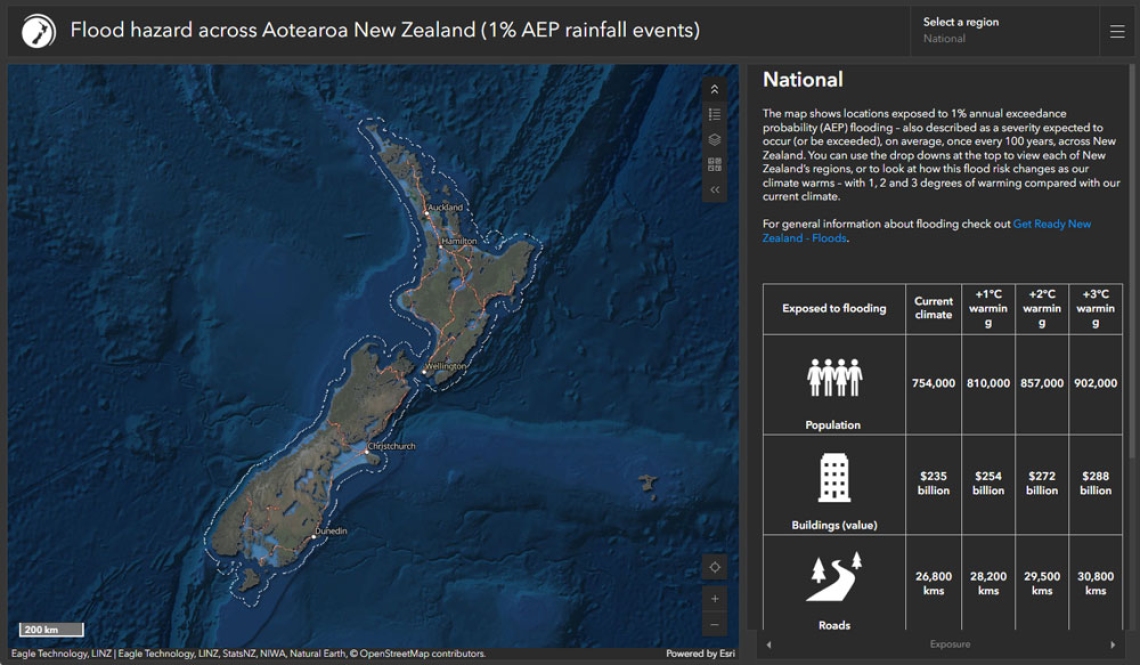This screenshot has height=665, width=1140.
Task: Go to previous panel with left arrow
Action: coord(769,645)
